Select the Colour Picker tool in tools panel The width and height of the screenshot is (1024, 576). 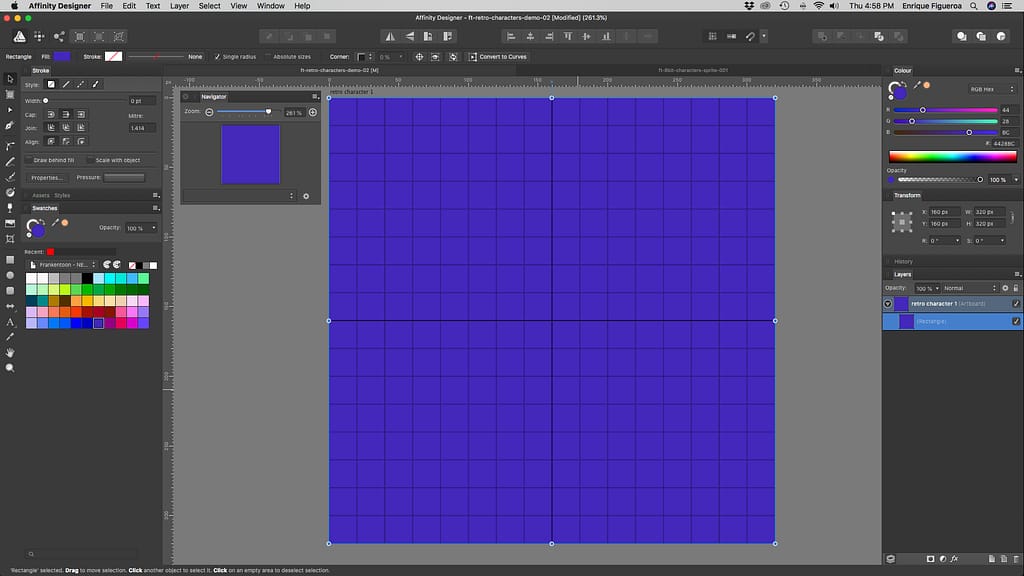(x=10, y=337)
